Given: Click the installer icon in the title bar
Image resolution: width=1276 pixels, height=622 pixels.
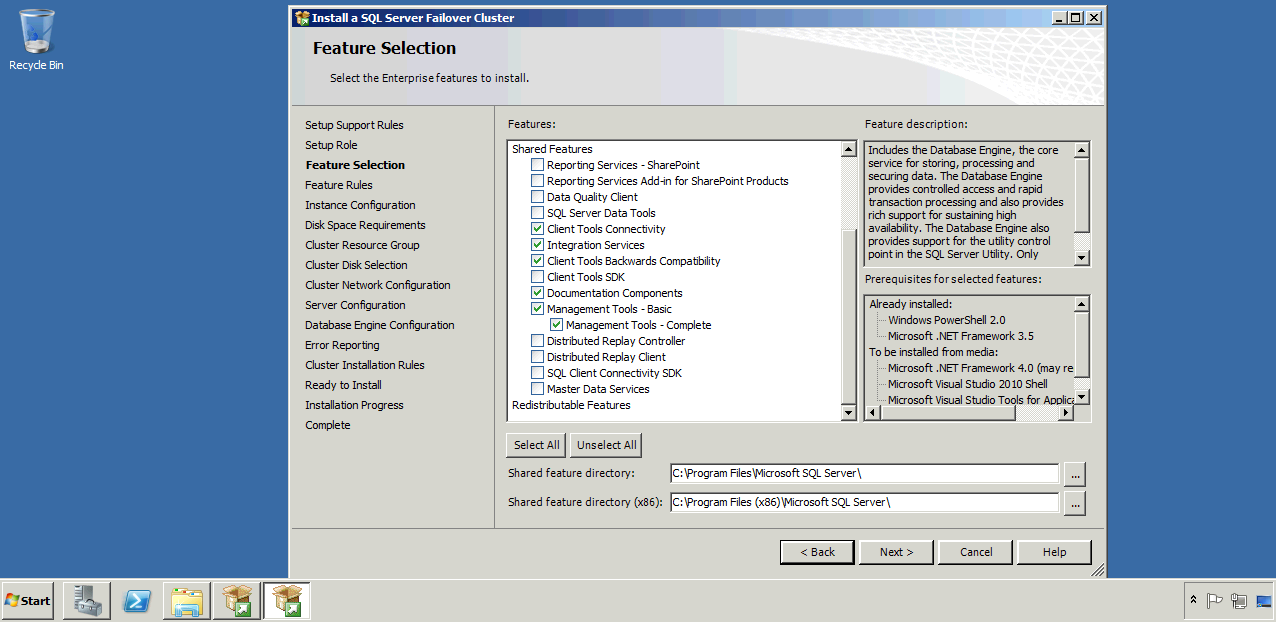Looking at the screenshot, I should 302,17.
